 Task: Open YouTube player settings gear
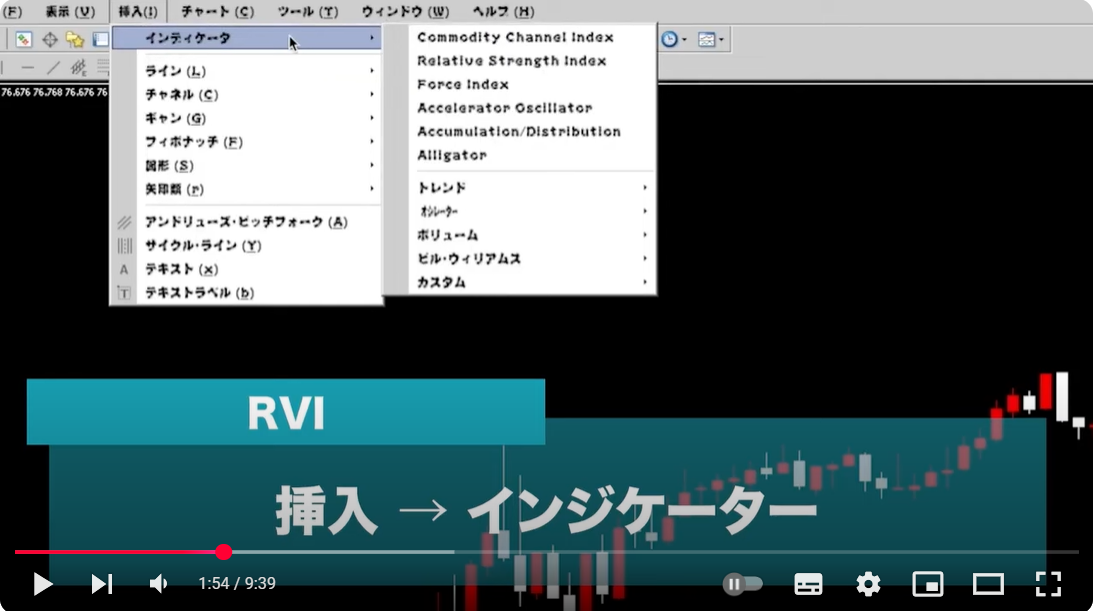pos(868,584)
